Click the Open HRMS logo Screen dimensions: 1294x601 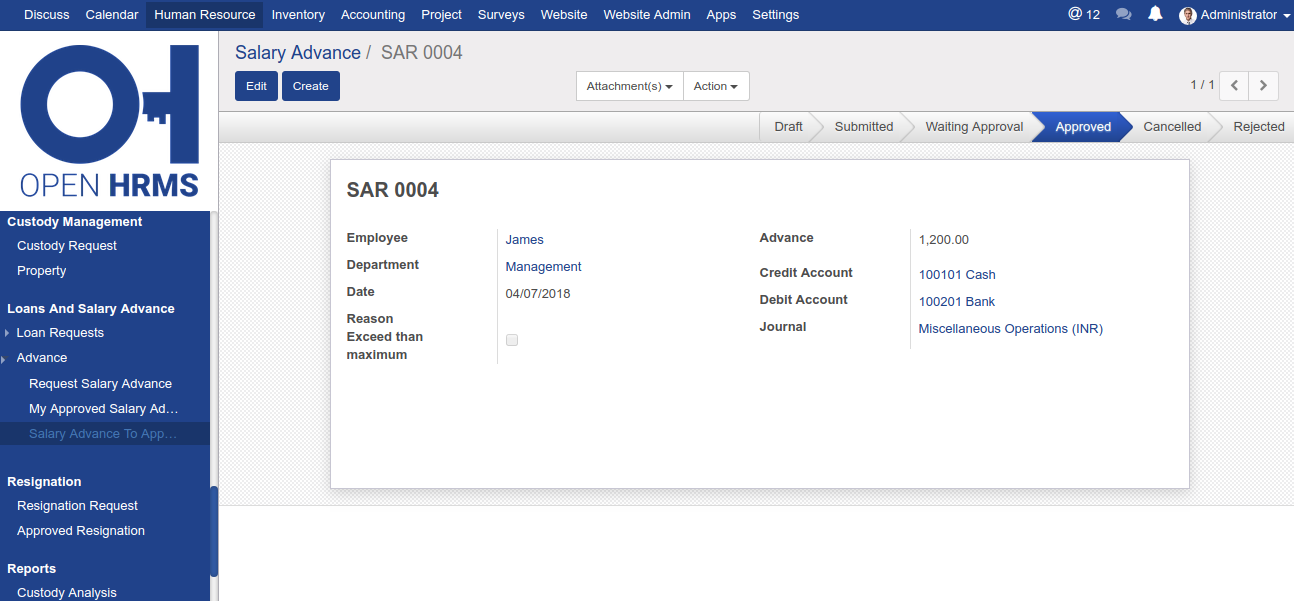pyautogui.click(x=109, y=121)
